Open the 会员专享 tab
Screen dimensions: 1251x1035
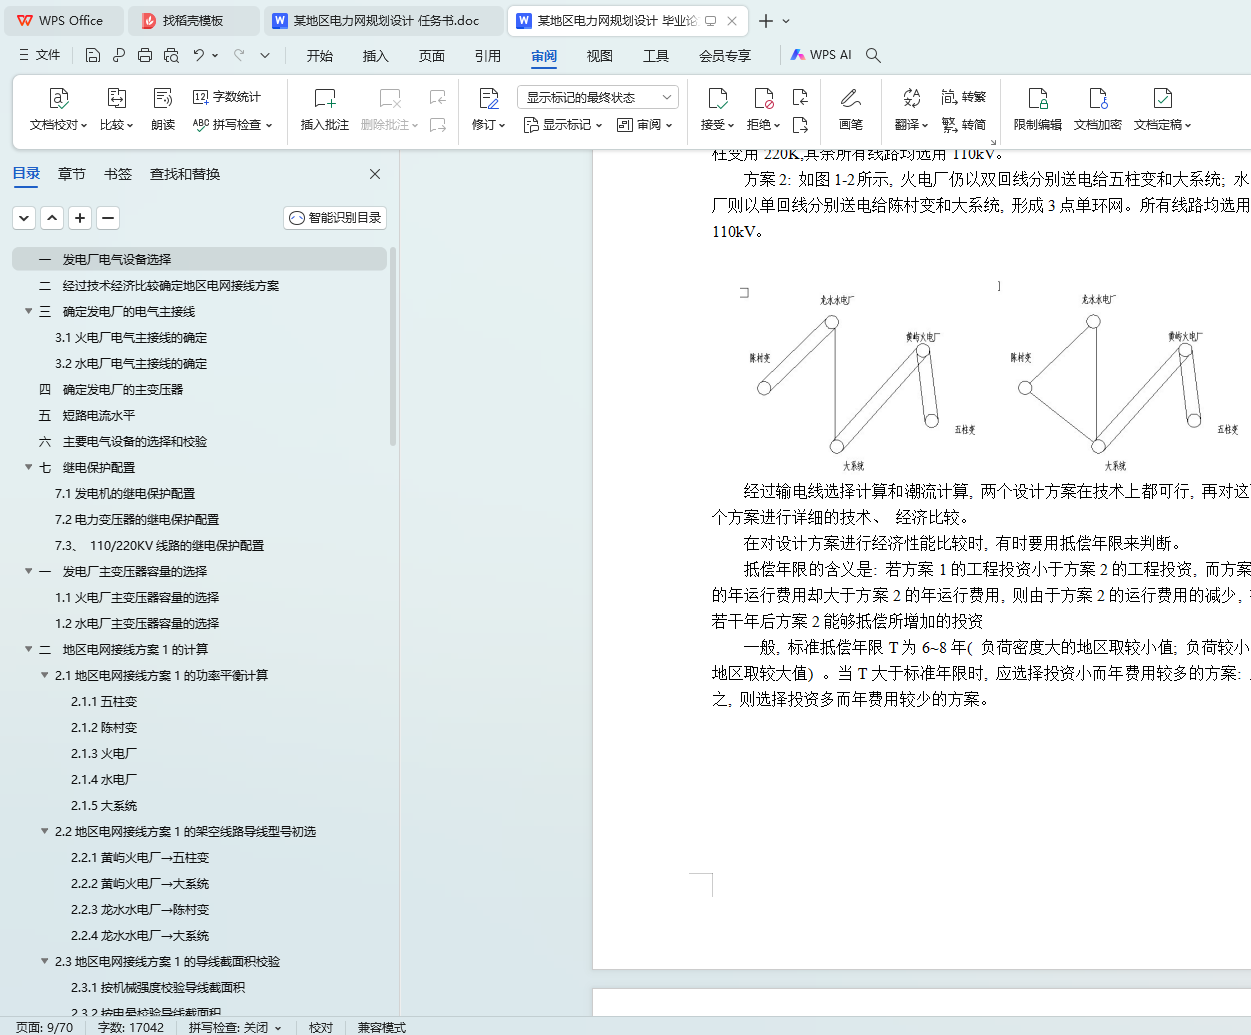tap(725, 55)
